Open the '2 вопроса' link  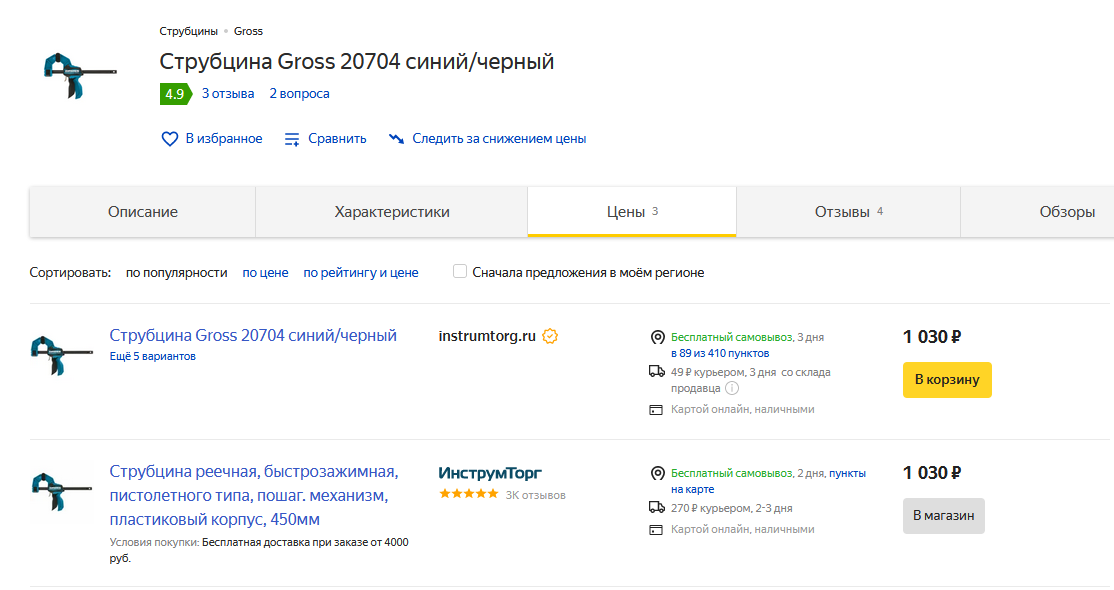299,94
